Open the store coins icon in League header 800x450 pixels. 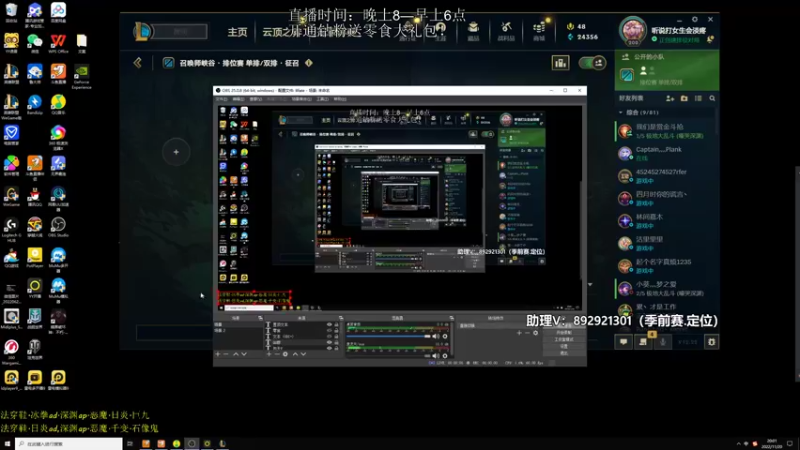[x=539, y=31]
